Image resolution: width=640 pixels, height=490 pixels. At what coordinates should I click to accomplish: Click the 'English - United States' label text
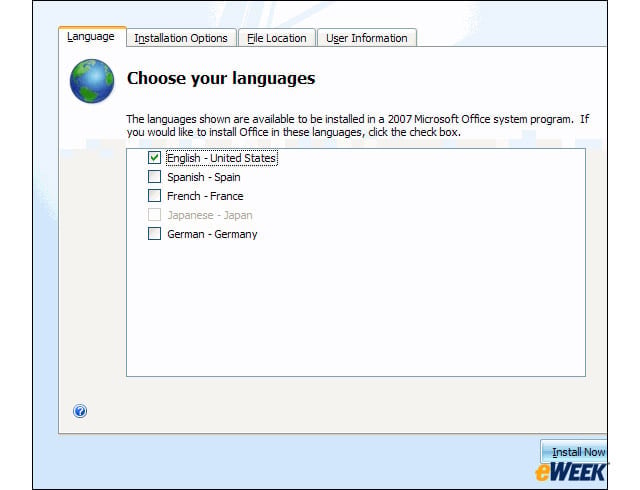click(222, 158)
